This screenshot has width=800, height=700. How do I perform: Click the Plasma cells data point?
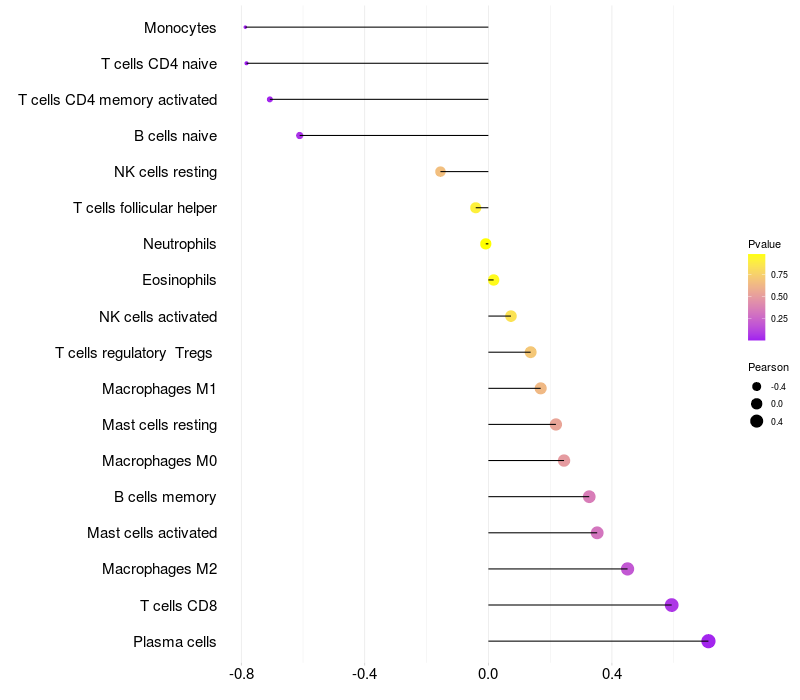pyautogui.click(x=708, y=641)
